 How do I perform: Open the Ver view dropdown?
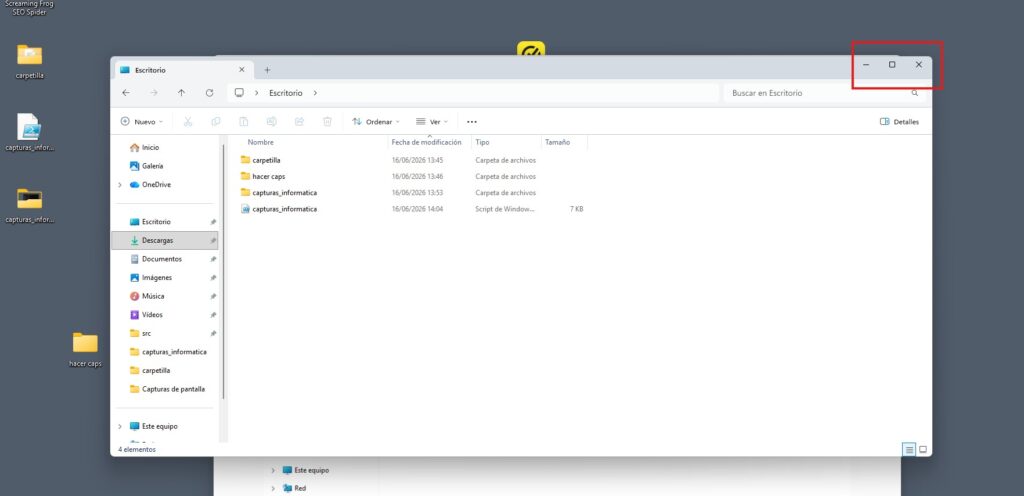(432, 122)
